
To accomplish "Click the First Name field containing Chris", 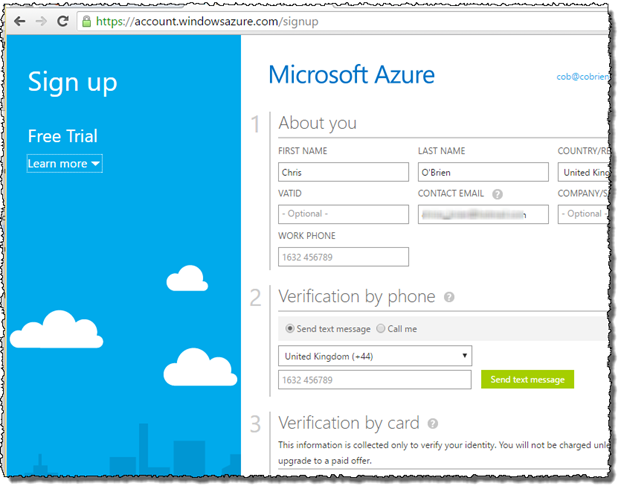I will click(343, 172).
